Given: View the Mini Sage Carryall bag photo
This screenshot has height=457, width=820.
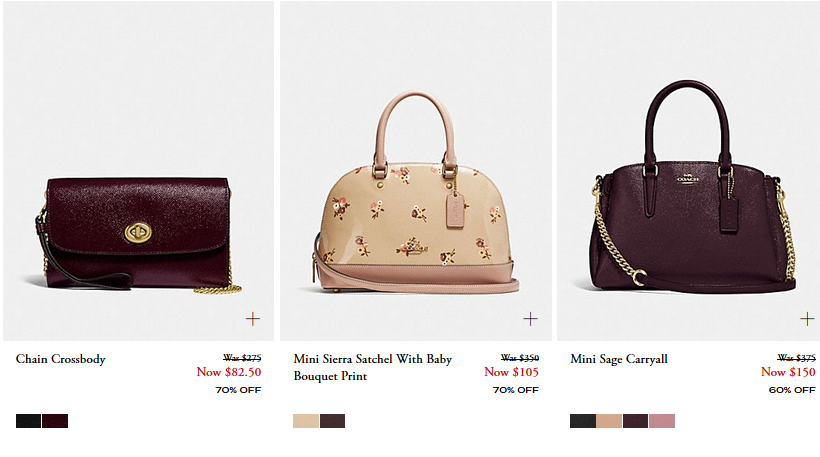Looking at the screenshot, I should coord(688,171).
